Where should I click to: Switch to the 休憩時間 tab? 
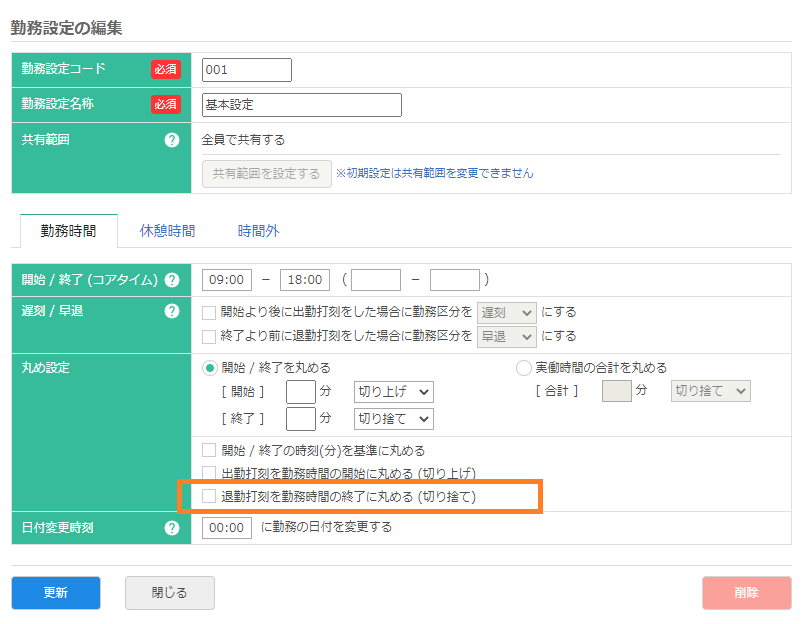coord(166,229)
